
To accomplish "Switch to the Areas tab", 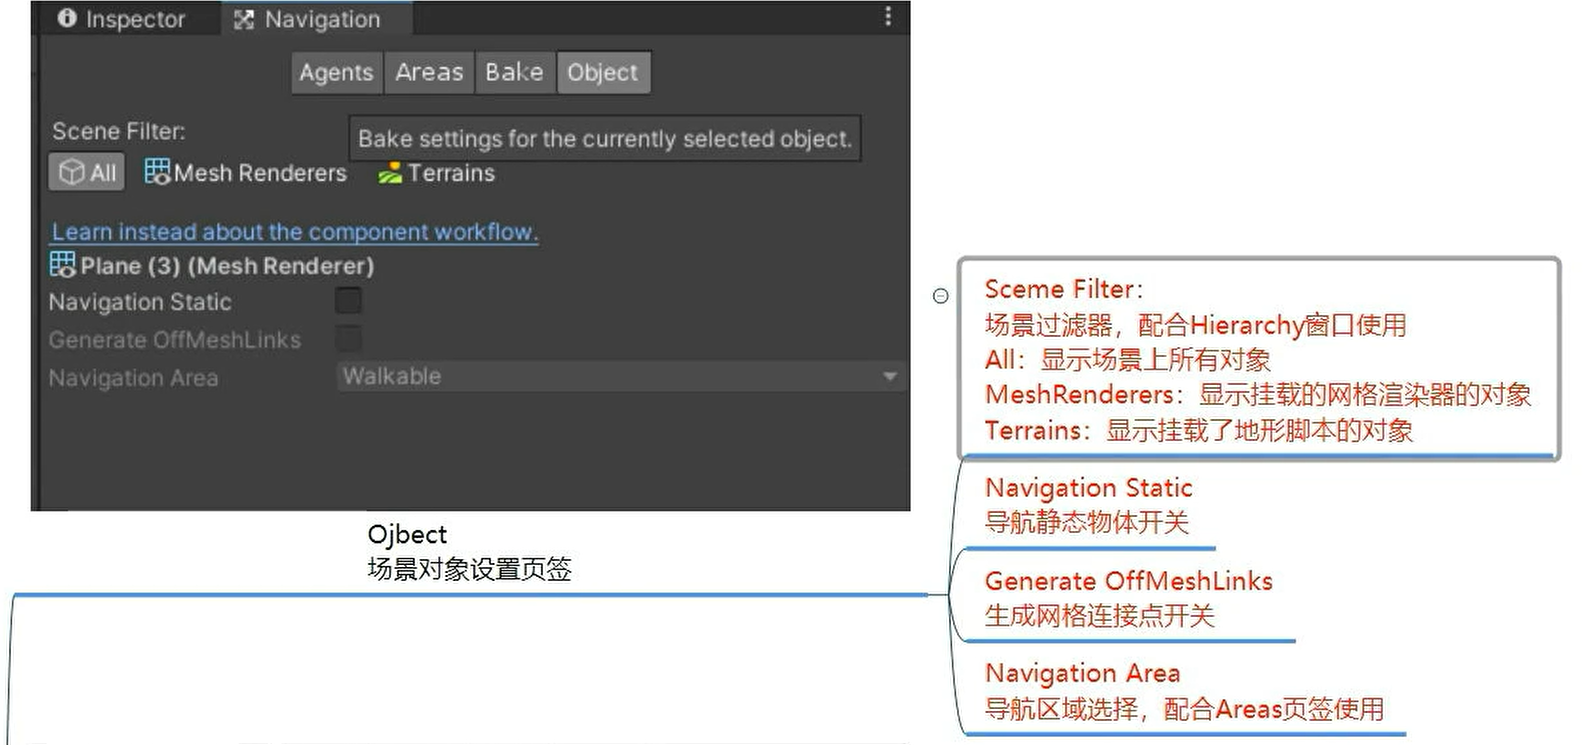I will (x=429, y=72).
